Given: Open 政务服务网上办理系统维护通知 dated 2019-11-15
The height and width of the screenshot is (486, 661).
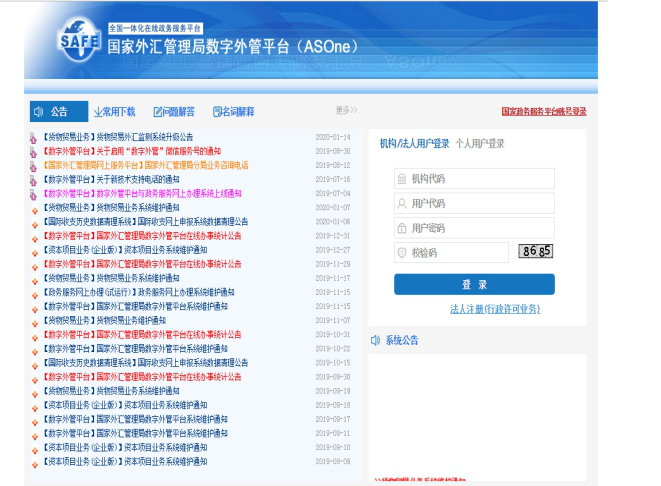Looking at the screenshot, I should click(x=139, y=292).
